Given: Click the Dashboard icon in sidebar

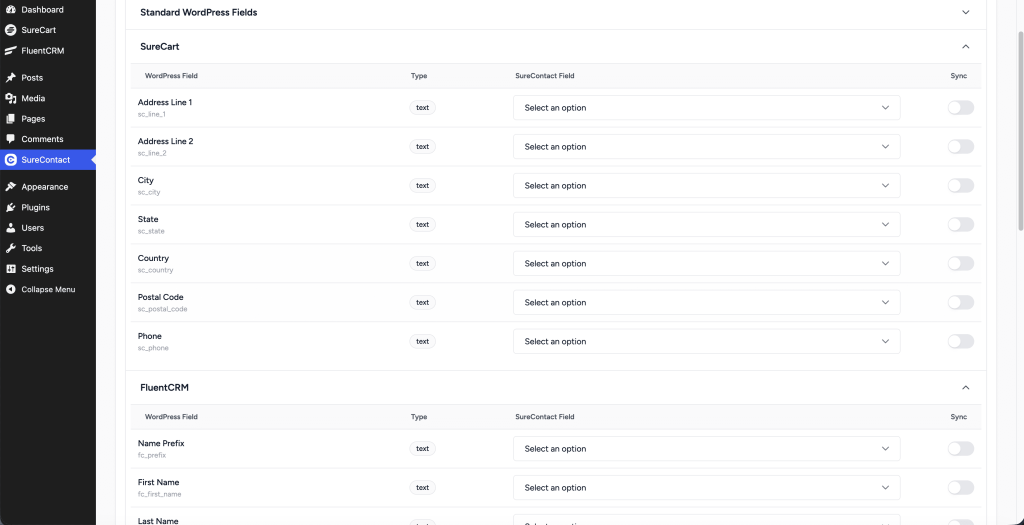Looking at the screenshot, I should point(10,10).
